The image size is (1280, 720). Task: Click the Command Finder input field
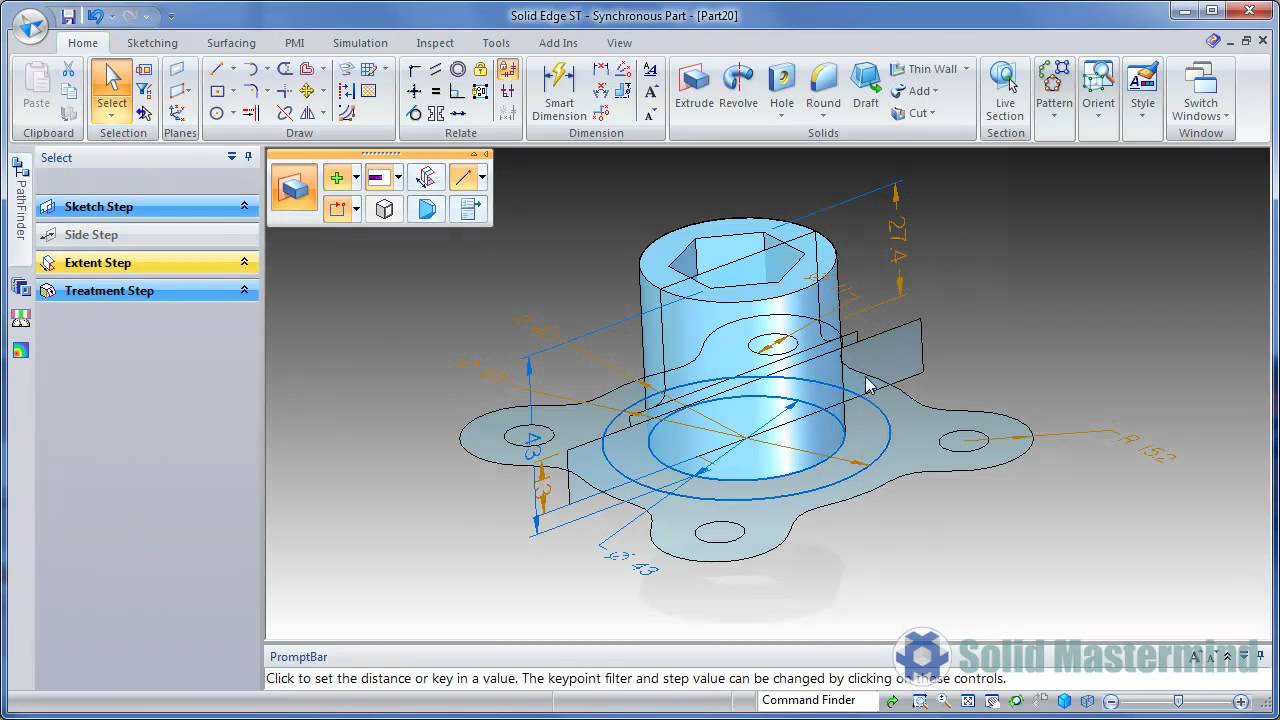pyautogui.click(x=817, y=700)
